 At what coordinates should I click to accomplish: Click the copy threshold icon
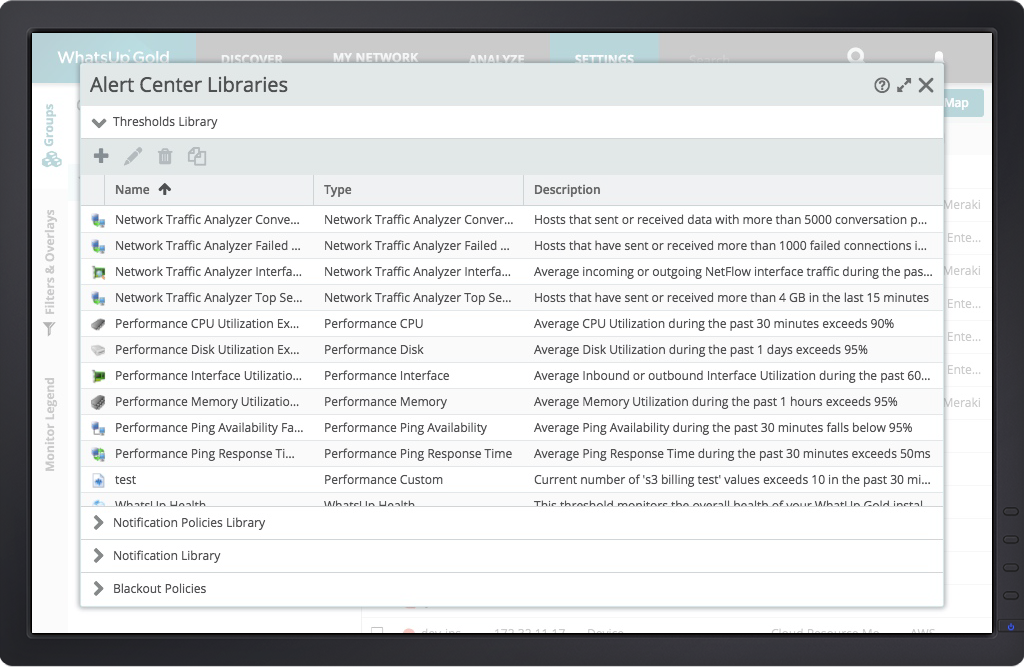(197, 156)
